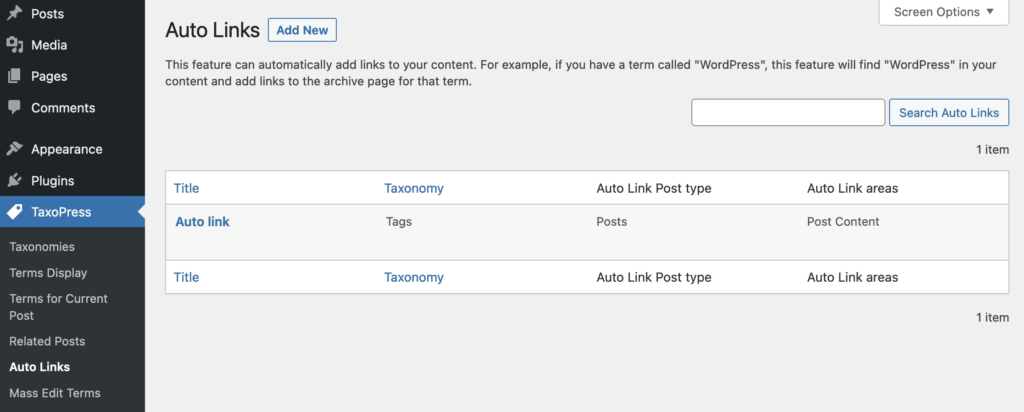Image resolution: width=1024 pixels, height=412 pixels.
Task: Open the 'Auto link' row title
Action: point(202,222)
